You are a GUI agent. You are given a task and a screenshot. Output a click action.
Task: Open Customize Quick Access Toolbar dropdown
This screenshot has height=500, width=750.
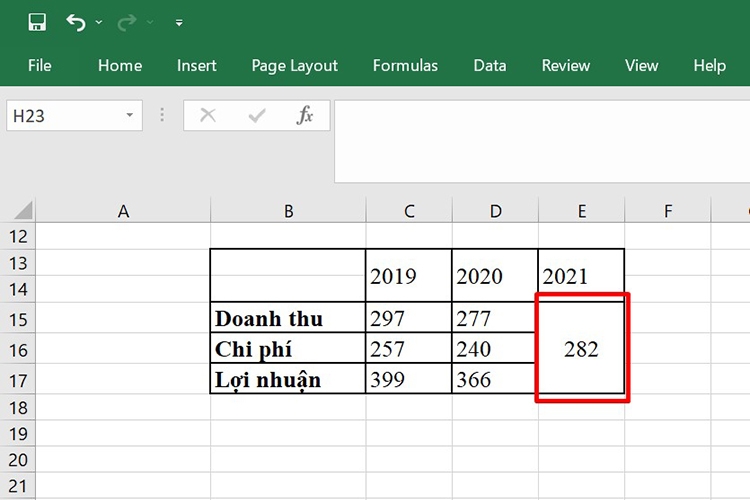point(179,22)
